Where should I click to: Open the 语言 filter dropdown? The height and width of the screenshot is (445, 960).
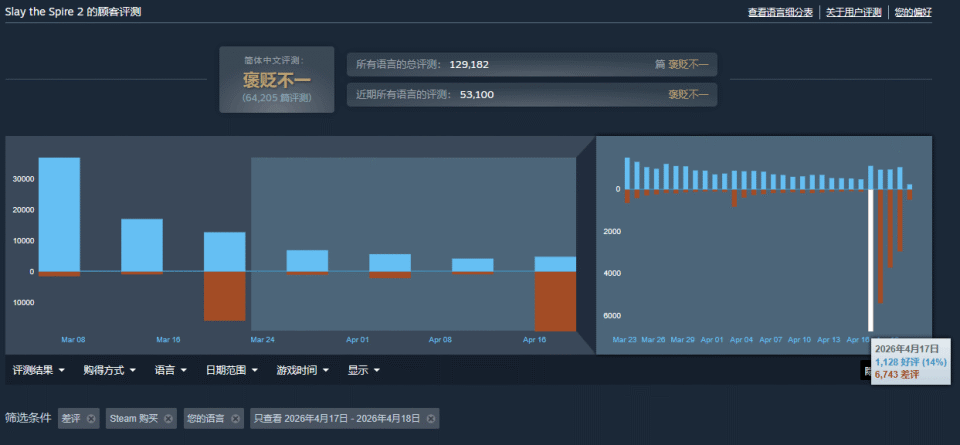point(171,370)
